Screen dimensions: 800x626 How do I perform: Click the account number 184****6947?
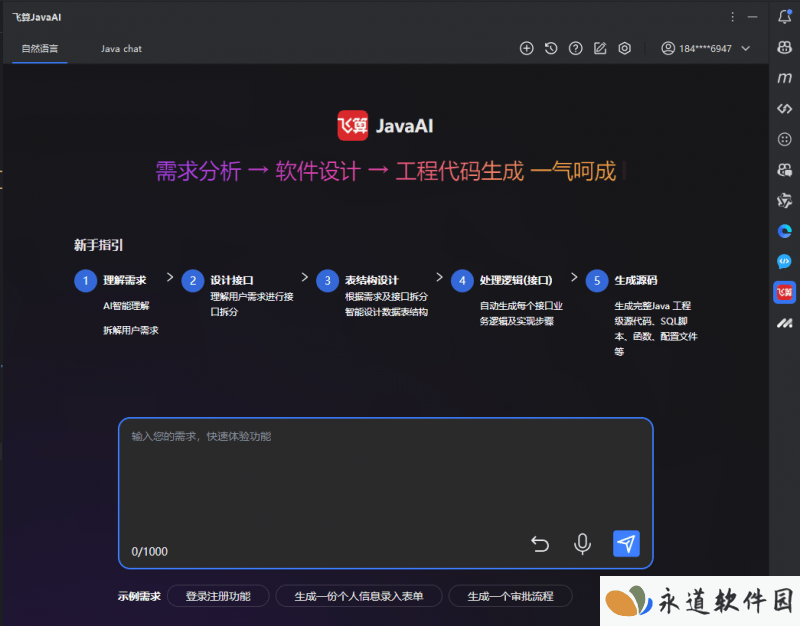coord(705,49)
